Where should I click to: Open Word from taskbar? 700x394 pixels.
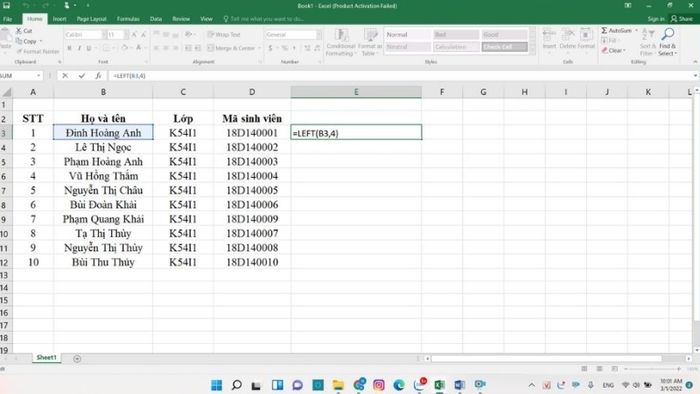(x=459, y=385)
